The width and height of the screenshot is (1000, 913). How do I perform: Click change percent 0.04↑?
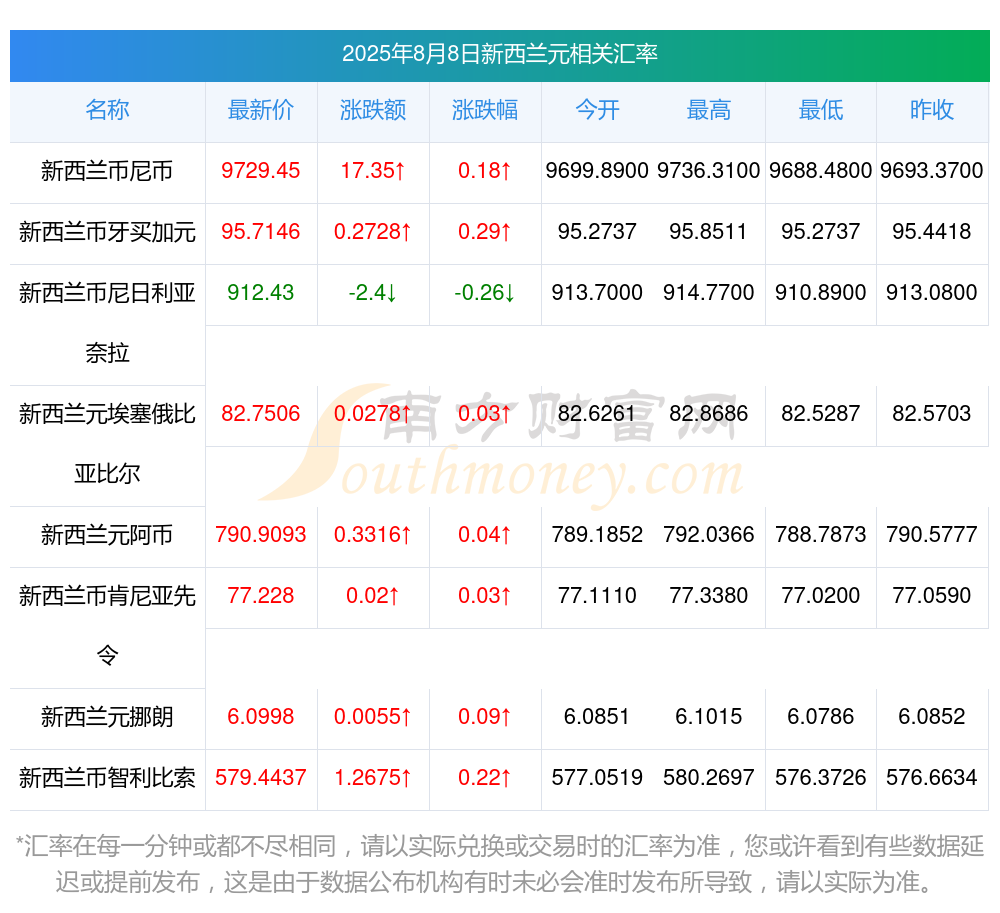tap(485, 534)
